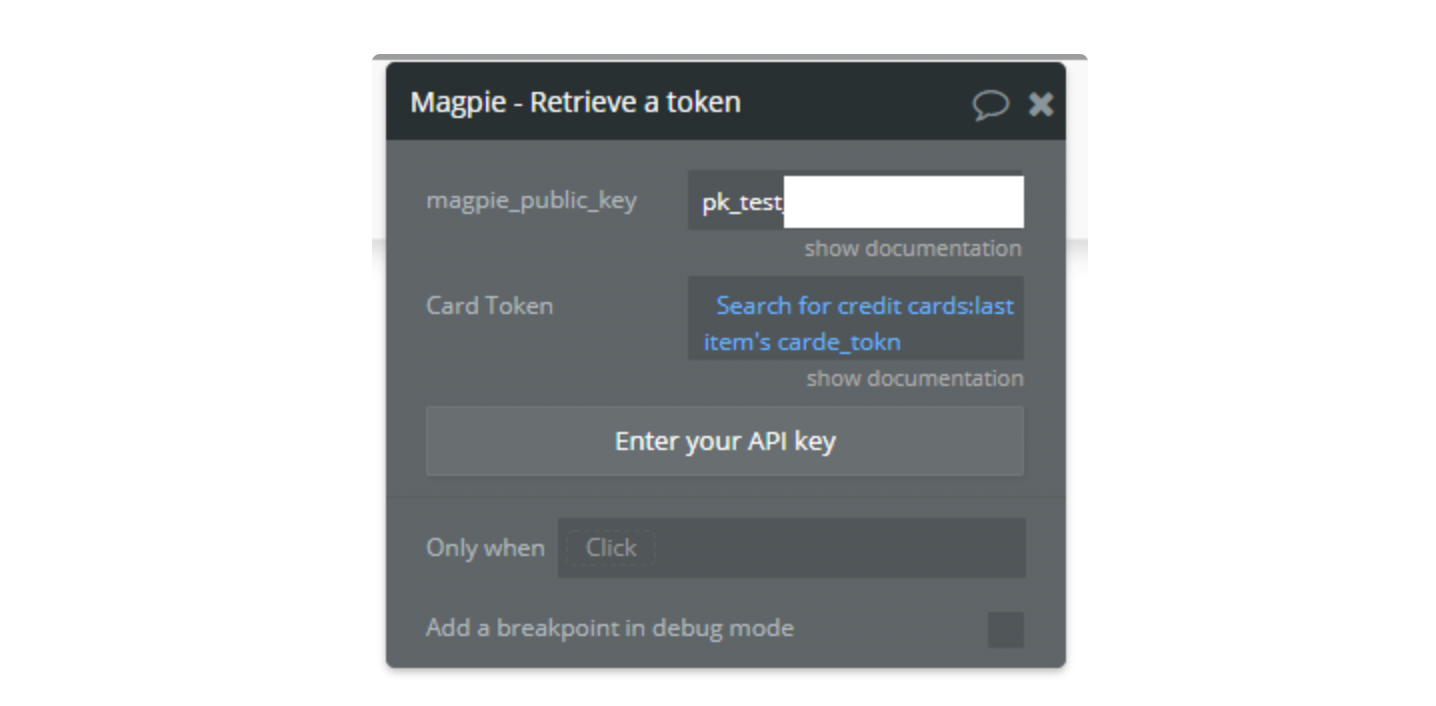
Task: Click the dashed Click placeholder in Only when
Action: click(x=610, y=548)
